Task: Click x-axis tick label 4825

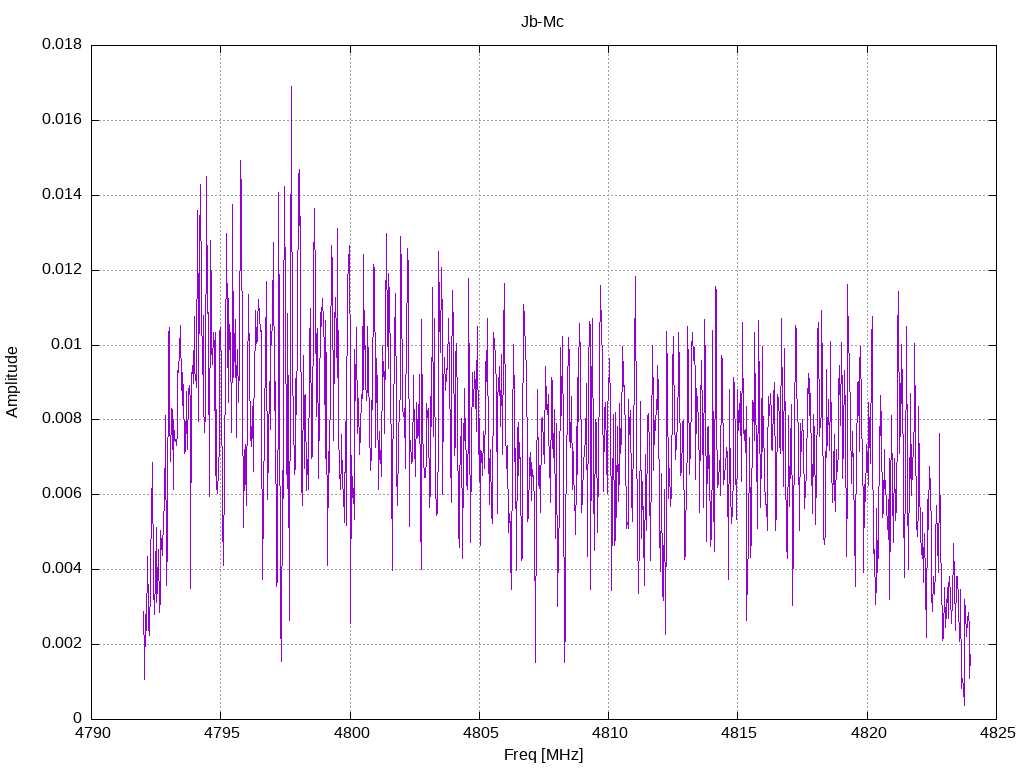Action: tap(997, 733)
